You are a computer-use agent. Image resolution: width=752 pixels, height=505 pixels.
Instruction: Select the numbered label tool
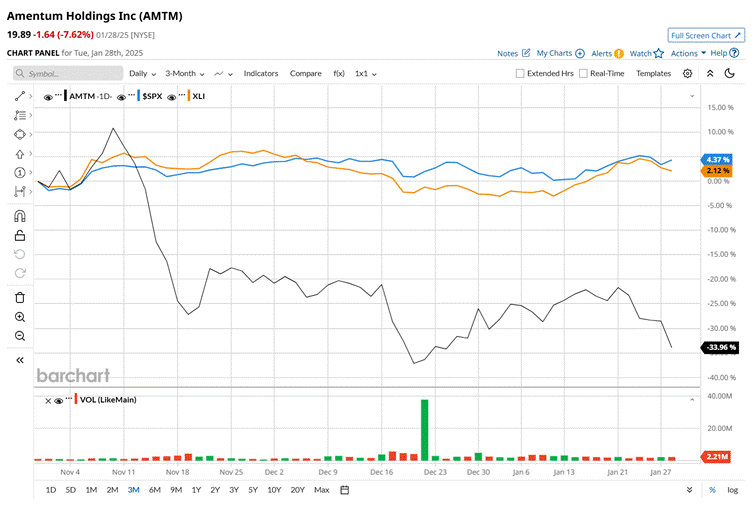click(x=20, y=173)
